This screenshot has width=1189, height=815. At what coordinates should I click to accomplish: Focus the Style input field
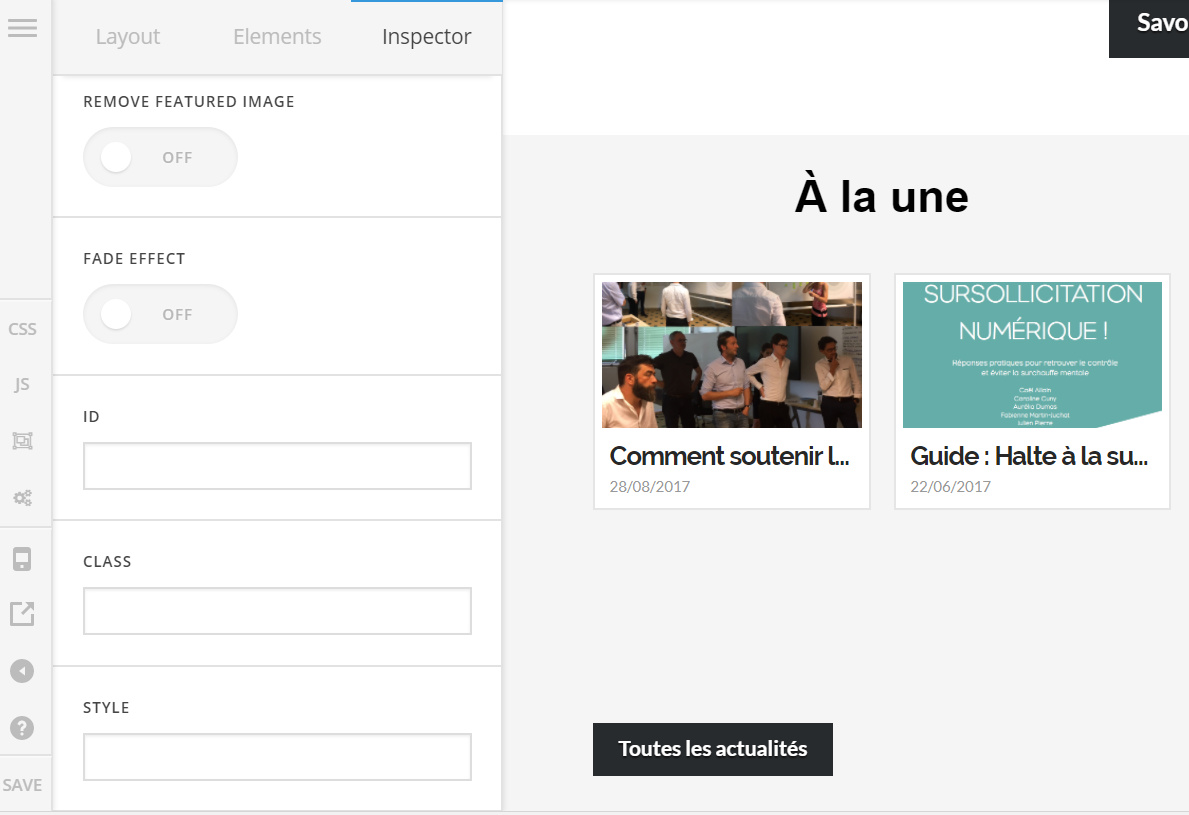(278, 757)
